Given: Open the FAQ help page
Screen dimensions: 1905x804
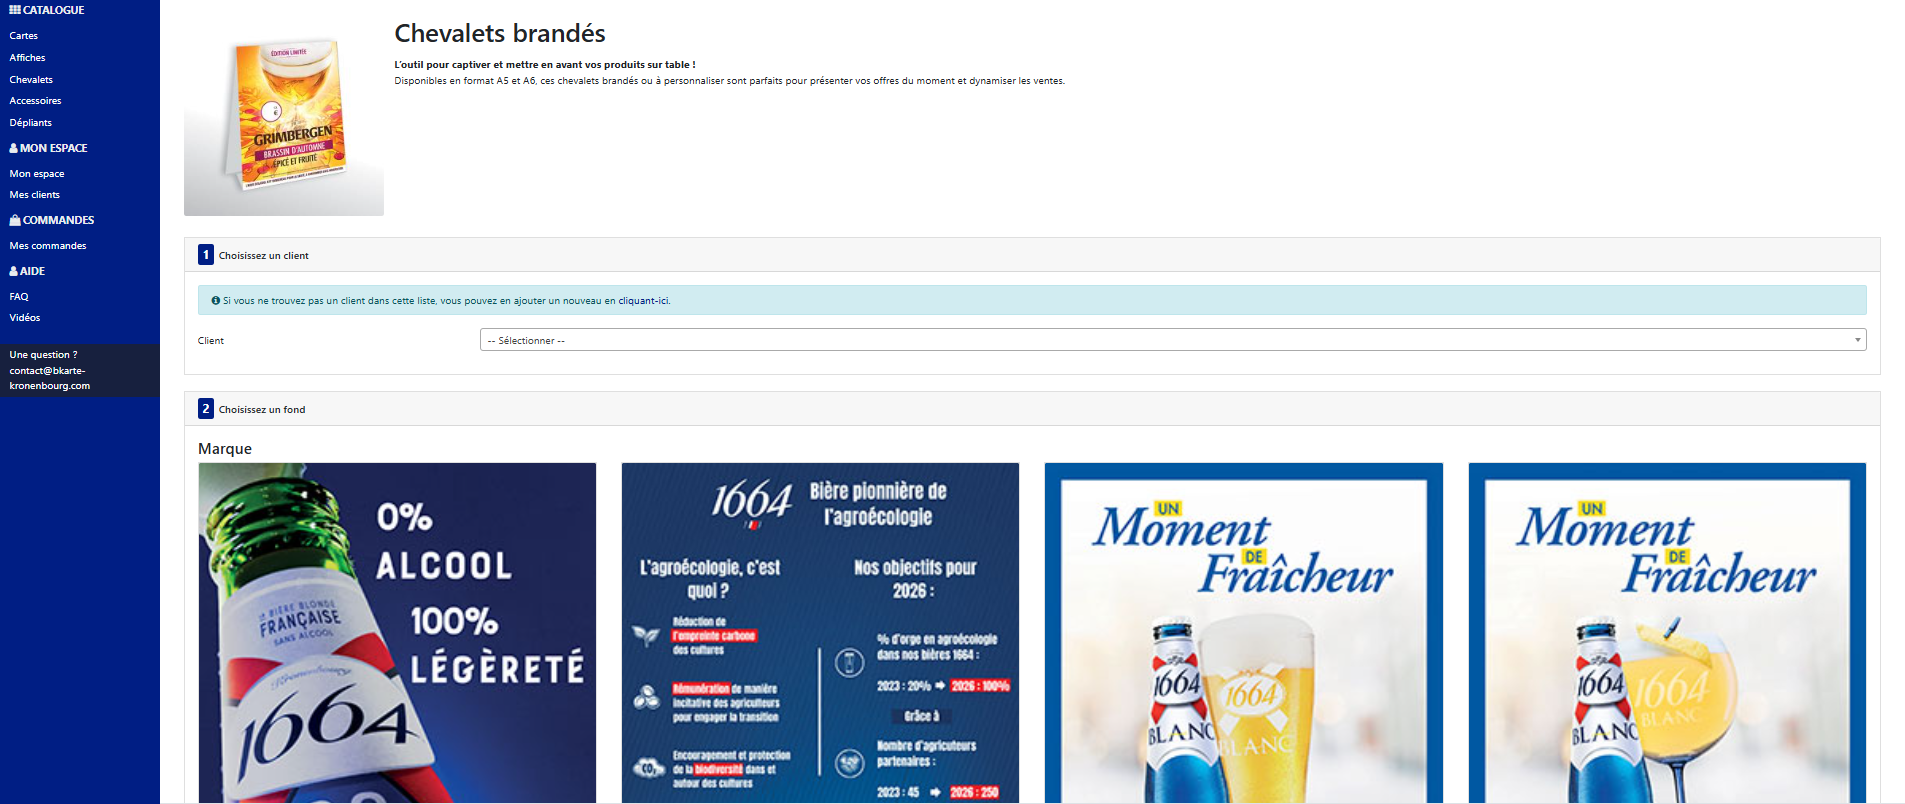Looking at the screenshot, I should point(19,297).
